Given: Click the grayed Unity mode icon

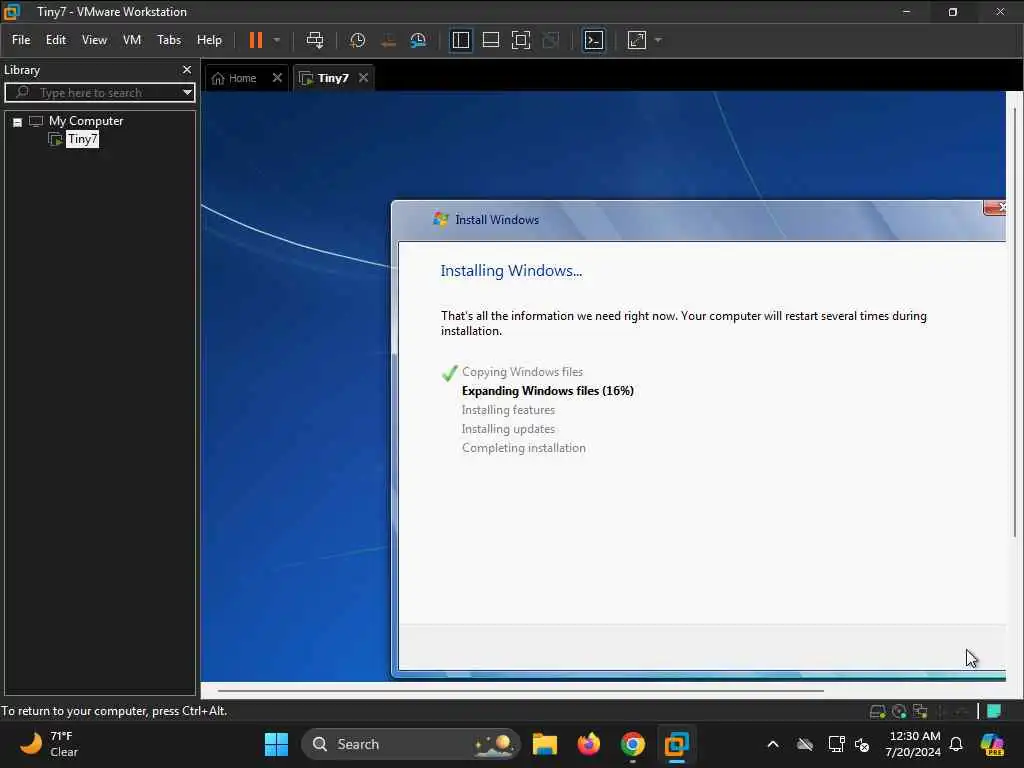Looking at the screenshot, I should tap(551, 40).
